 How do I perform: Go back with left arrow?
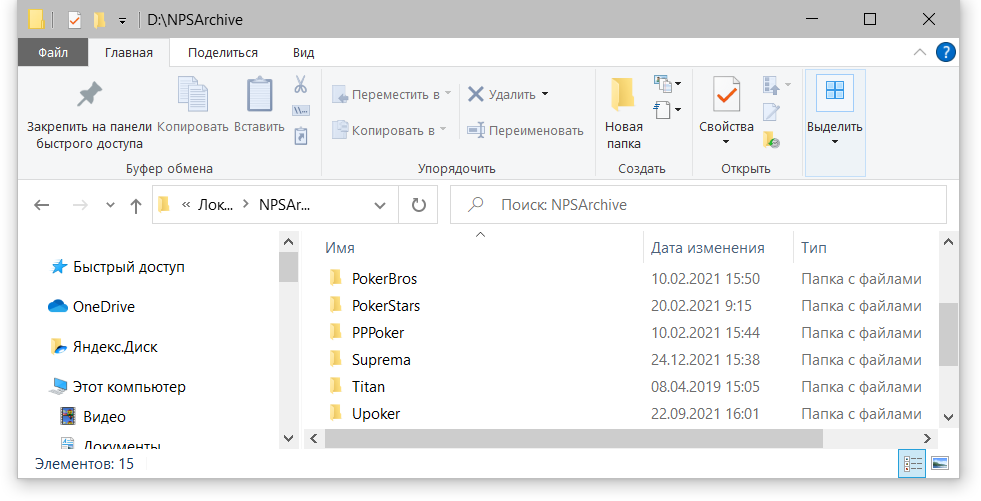tap(42, 205)
